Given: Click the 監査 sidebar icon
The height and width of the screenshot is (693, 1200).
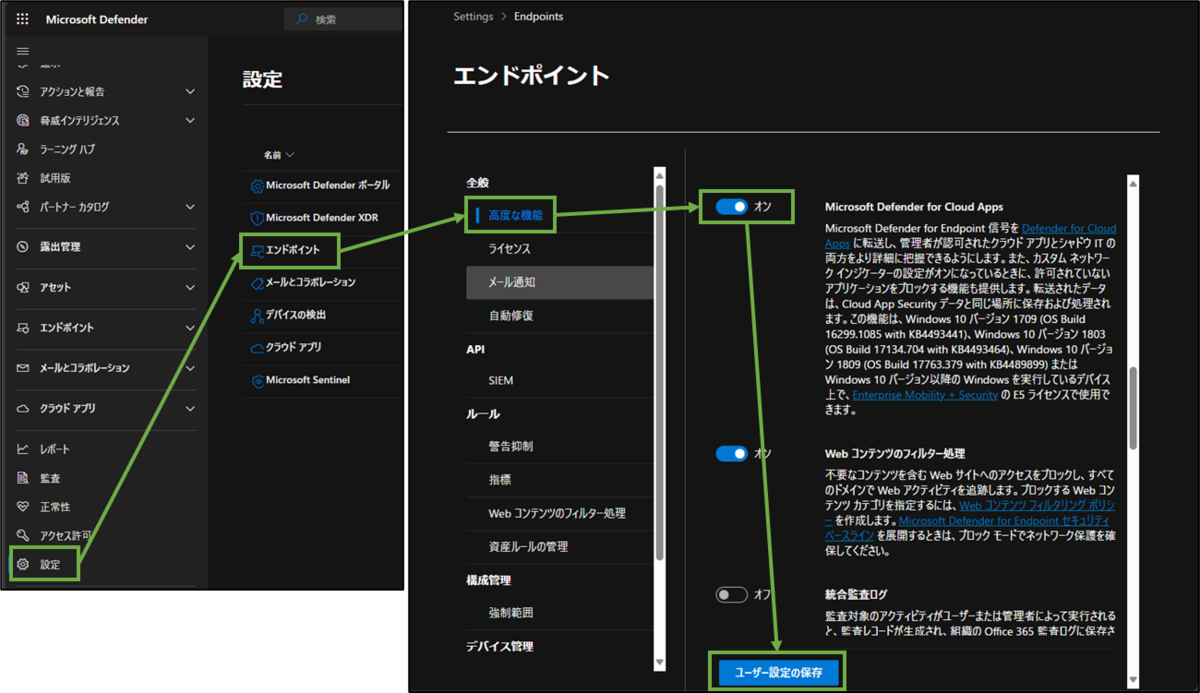Looking at the screenshot, I should (23, 478).
